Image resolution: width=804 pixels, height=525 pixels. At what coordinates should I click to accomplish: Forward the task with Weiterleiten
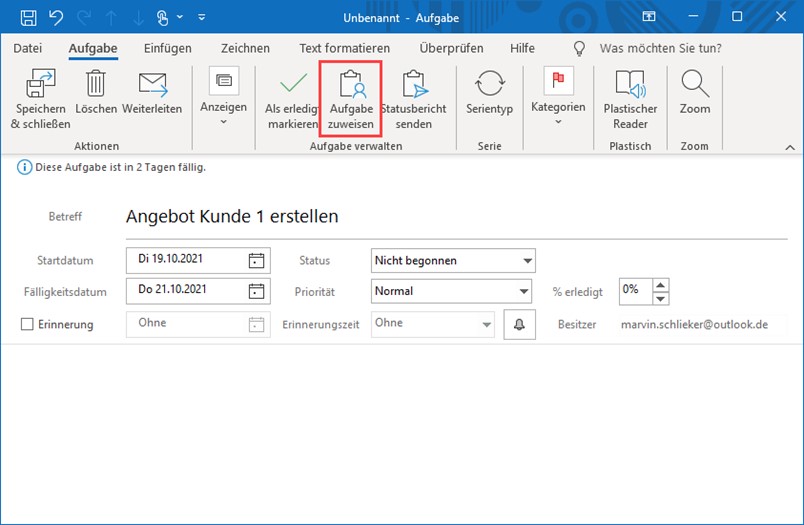152,92
